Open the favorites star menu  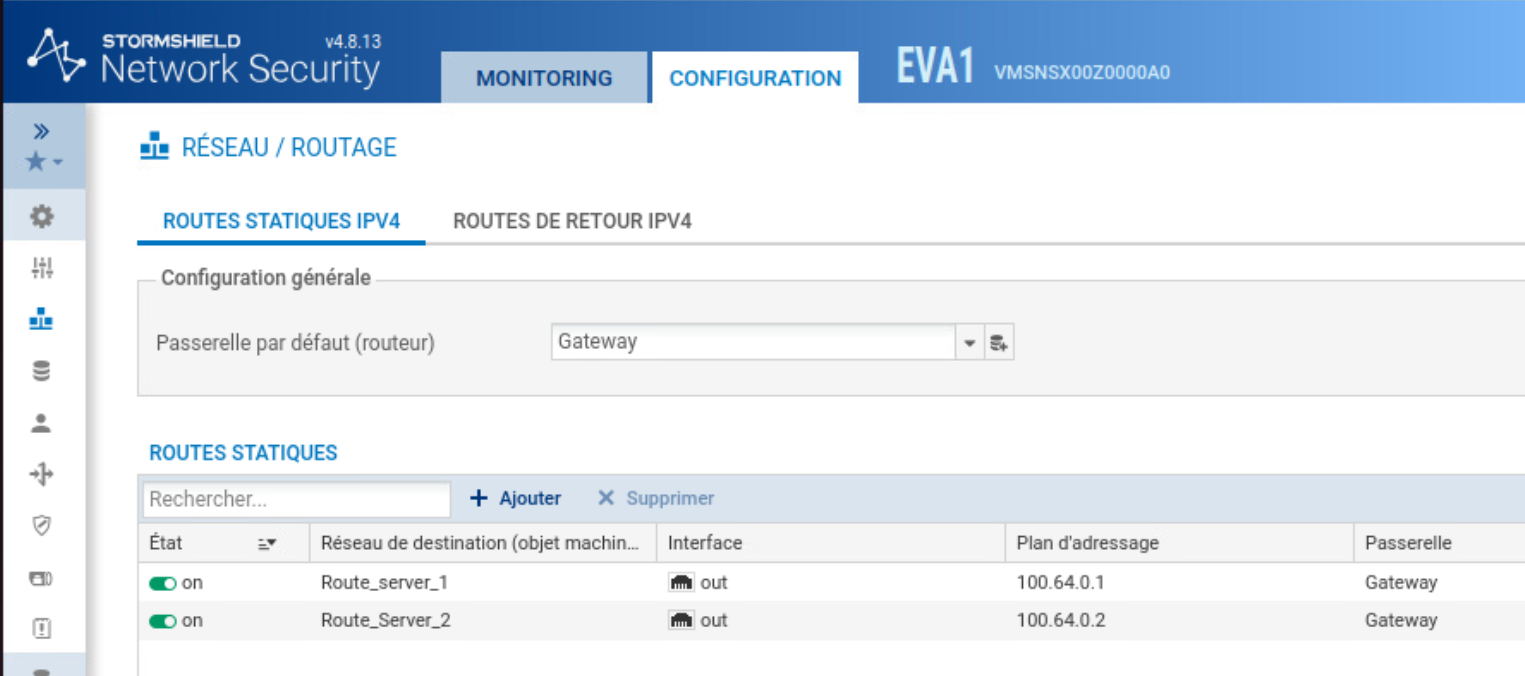[43, 161]
